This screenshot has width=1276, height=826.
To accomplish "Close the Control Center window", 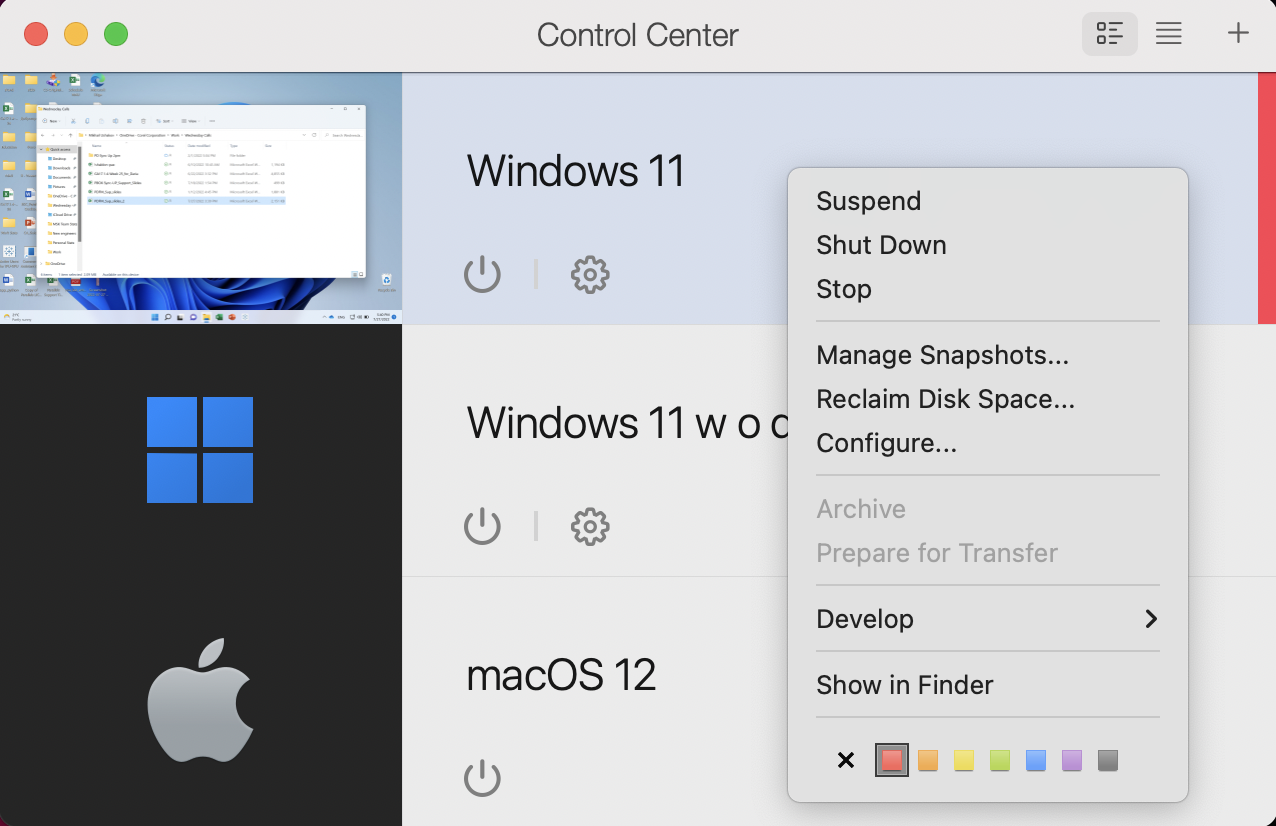I will [x=36, y=34].
